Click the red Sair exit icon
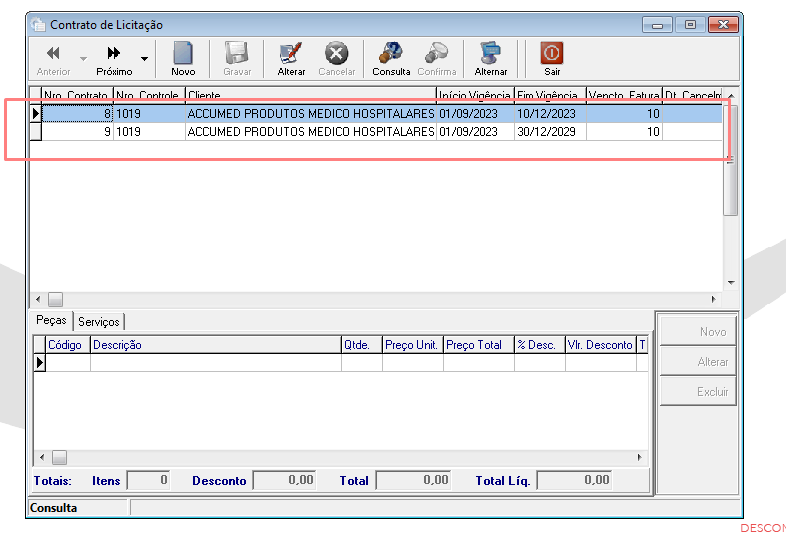Screen dimensions: 786x535 click(552, 53)
